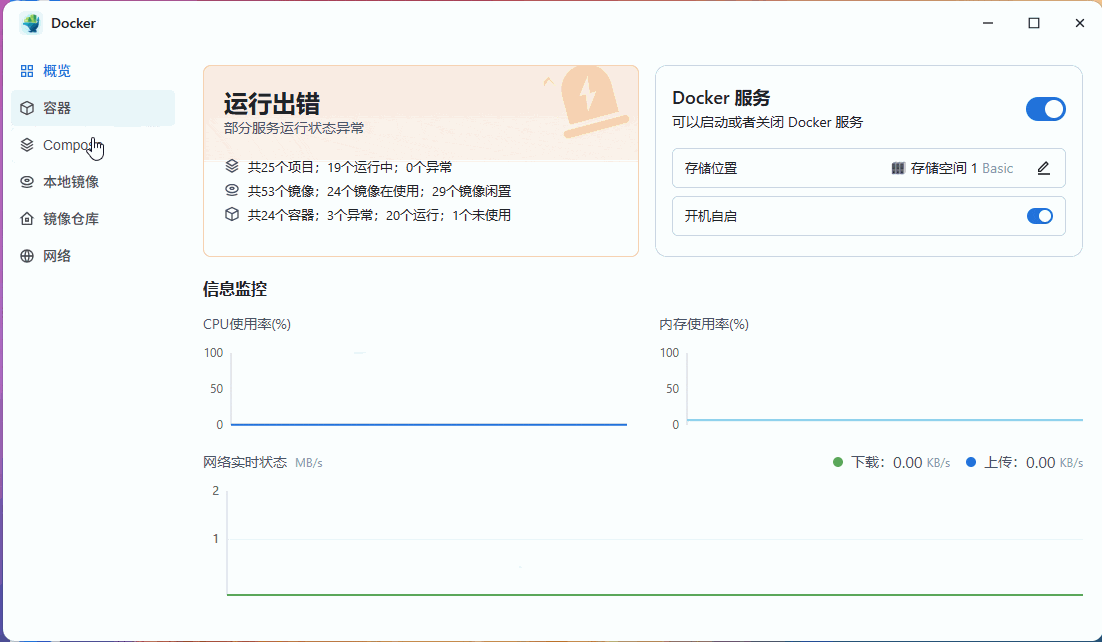Image resolution: width=1102 pixels, height=642 pixels.
Task: Click the layers icon beside 共25个项目
Action: pos(232,167)
